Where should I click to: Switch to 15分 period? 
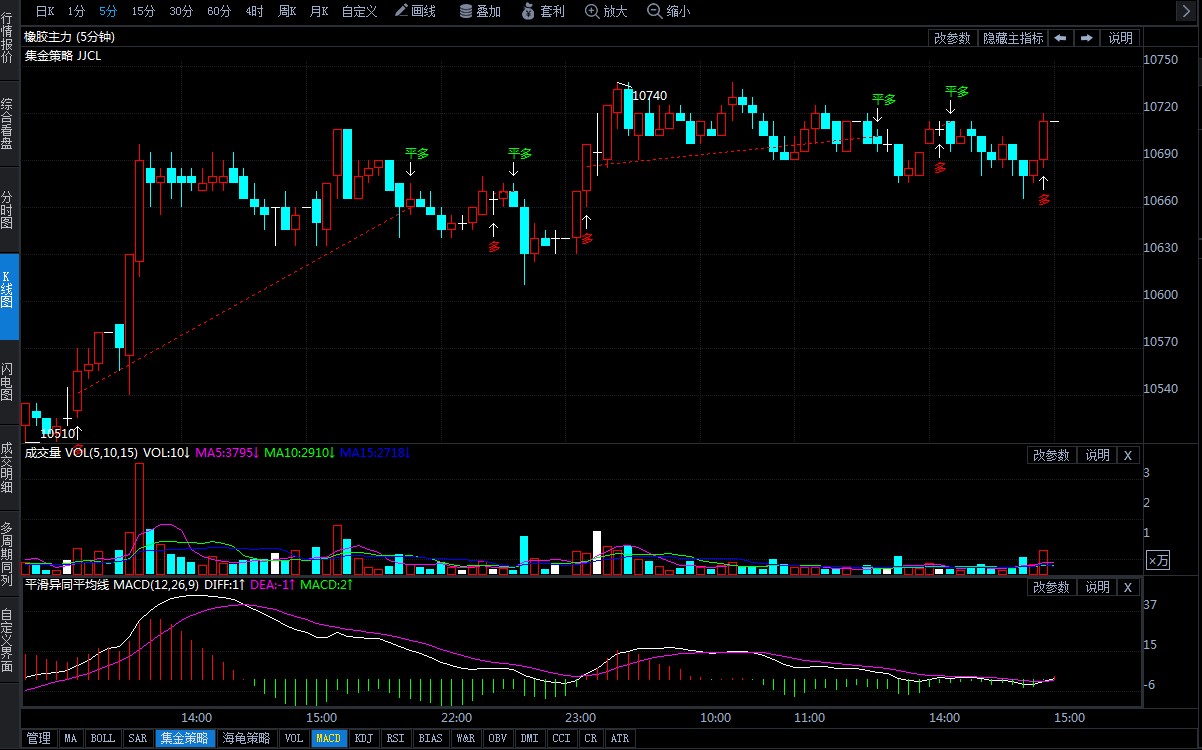point(143,11)
